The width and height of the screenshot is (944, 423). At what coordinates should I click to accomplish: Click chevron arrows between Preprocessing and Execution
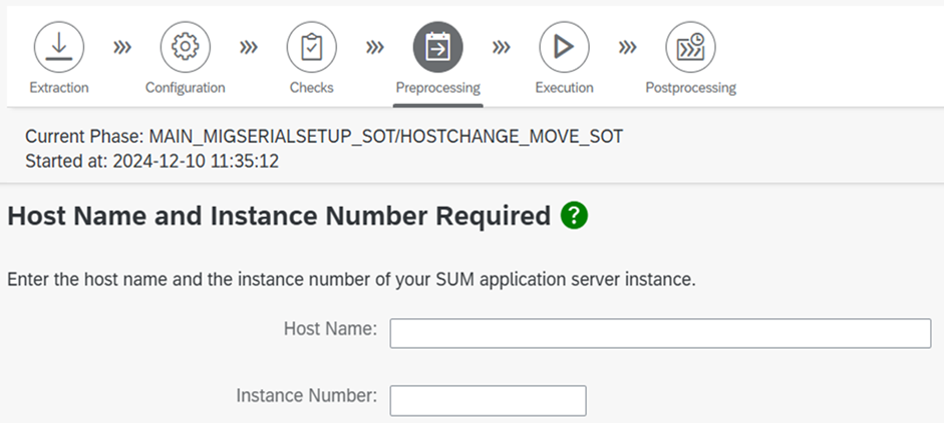point(501,47)
